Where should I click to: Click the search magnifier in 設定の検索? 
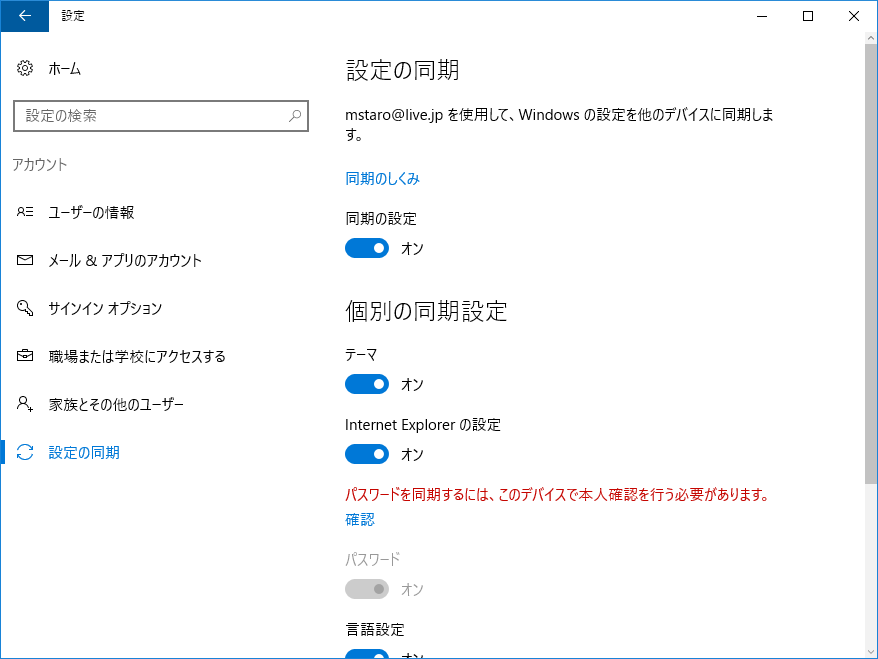[x=294, y=116]
